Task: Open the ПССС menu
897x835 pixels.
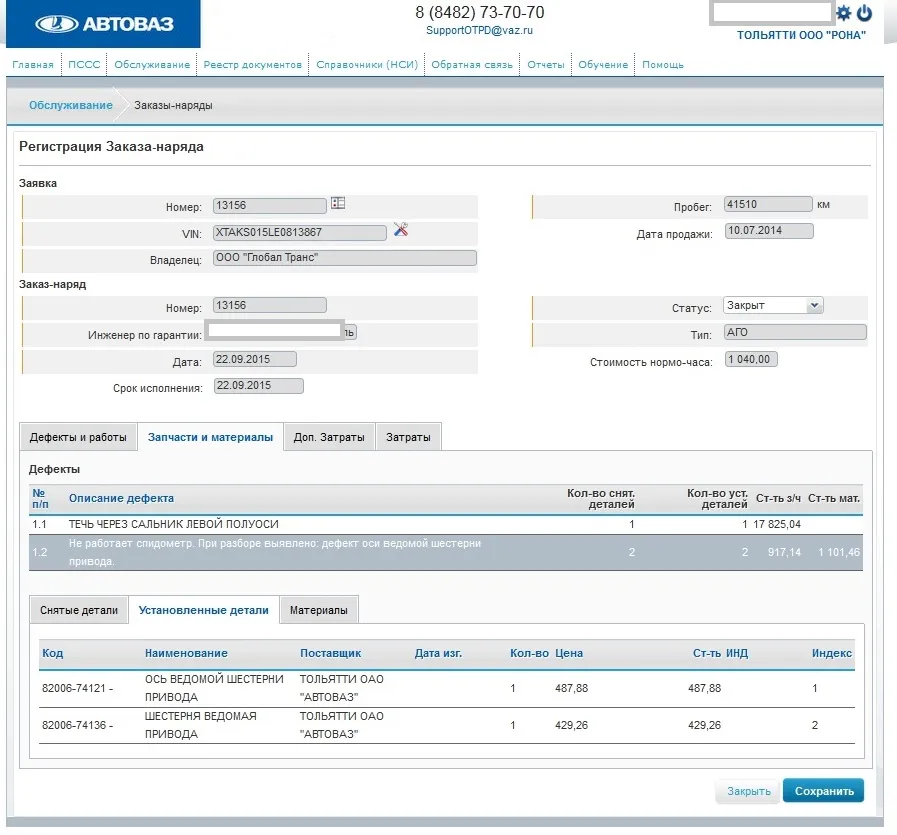Action: pos(84,65)
